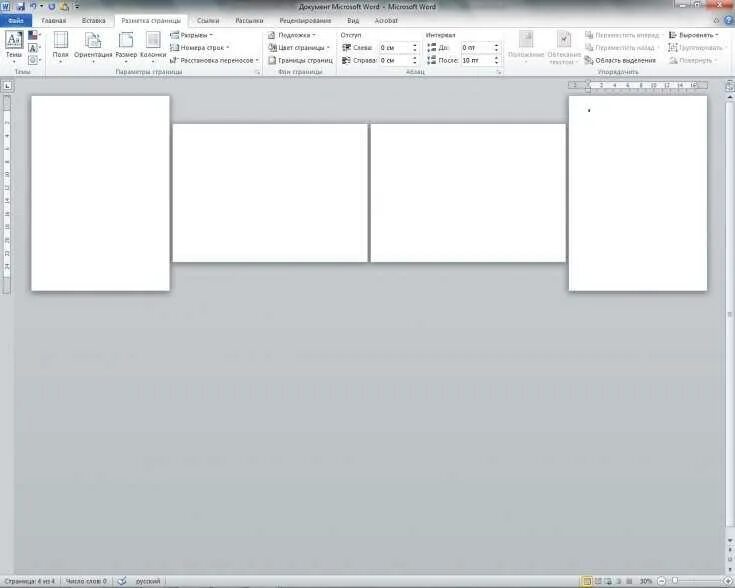735x588 pixels.
Task: Switch to the Главная tab
Action: (x=53, y=21)
